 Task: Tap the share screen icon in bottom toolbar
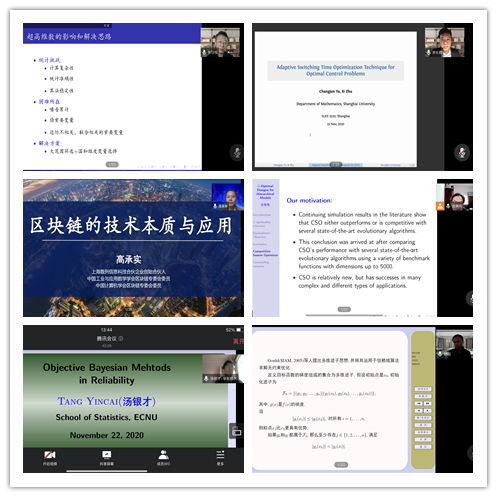(107, 455)
